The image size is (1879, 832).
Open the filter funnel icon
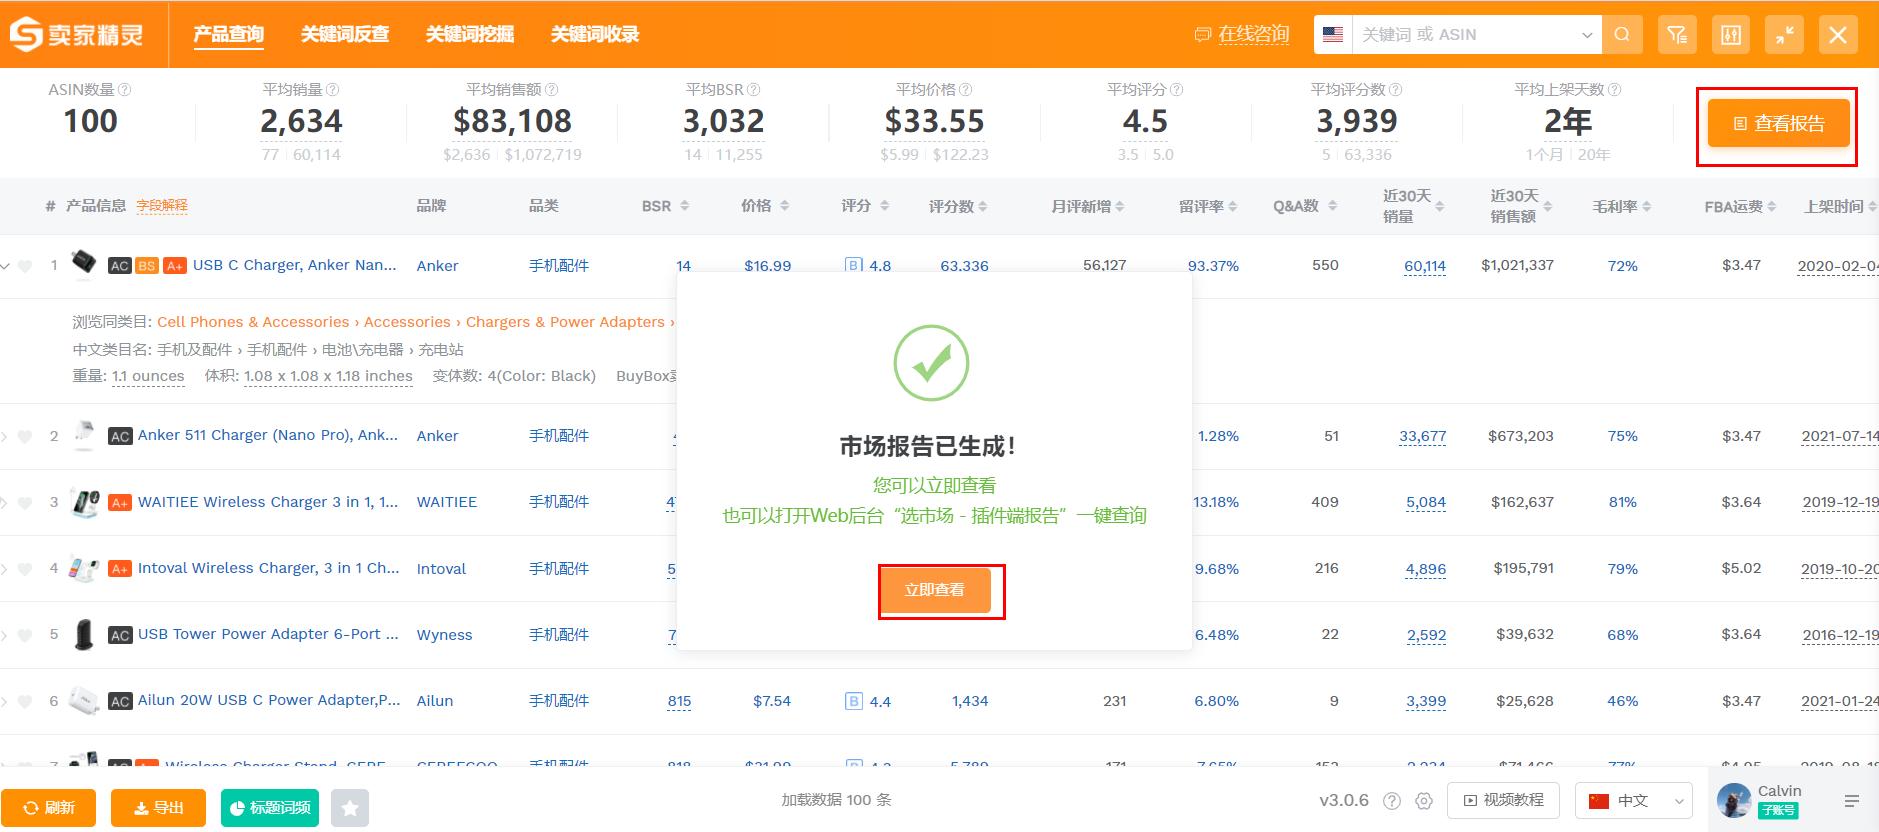point(1677,35)
